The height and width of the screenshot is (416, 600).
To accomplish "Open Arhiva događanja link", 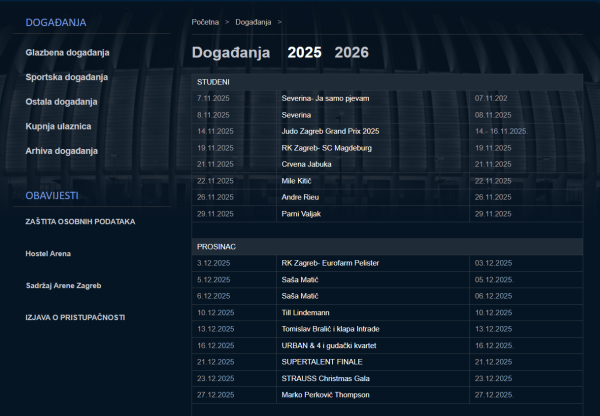I will pyautogui.click(x=62, y=150).
